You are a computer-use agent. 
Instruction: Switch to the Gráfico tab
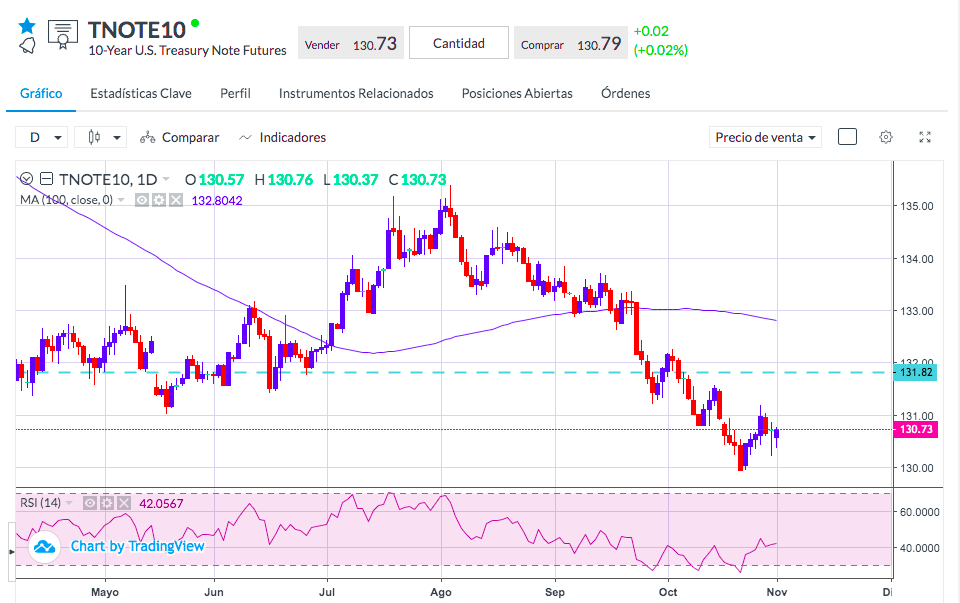pos(41,94)
